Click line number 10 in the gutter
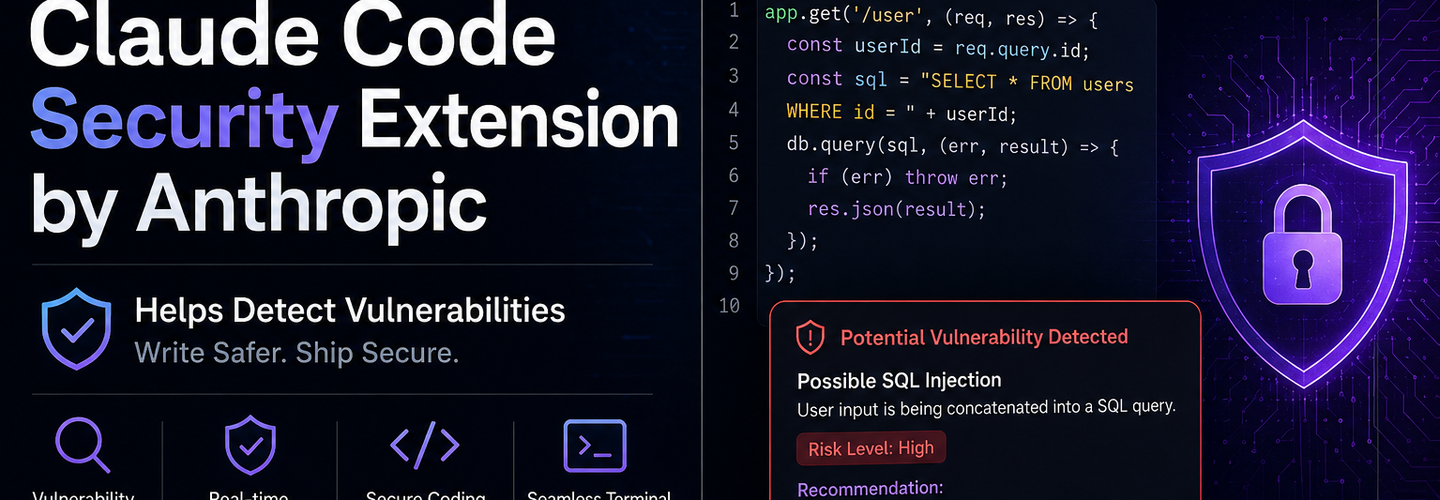The image size is (1440, 500). (729, 305)
